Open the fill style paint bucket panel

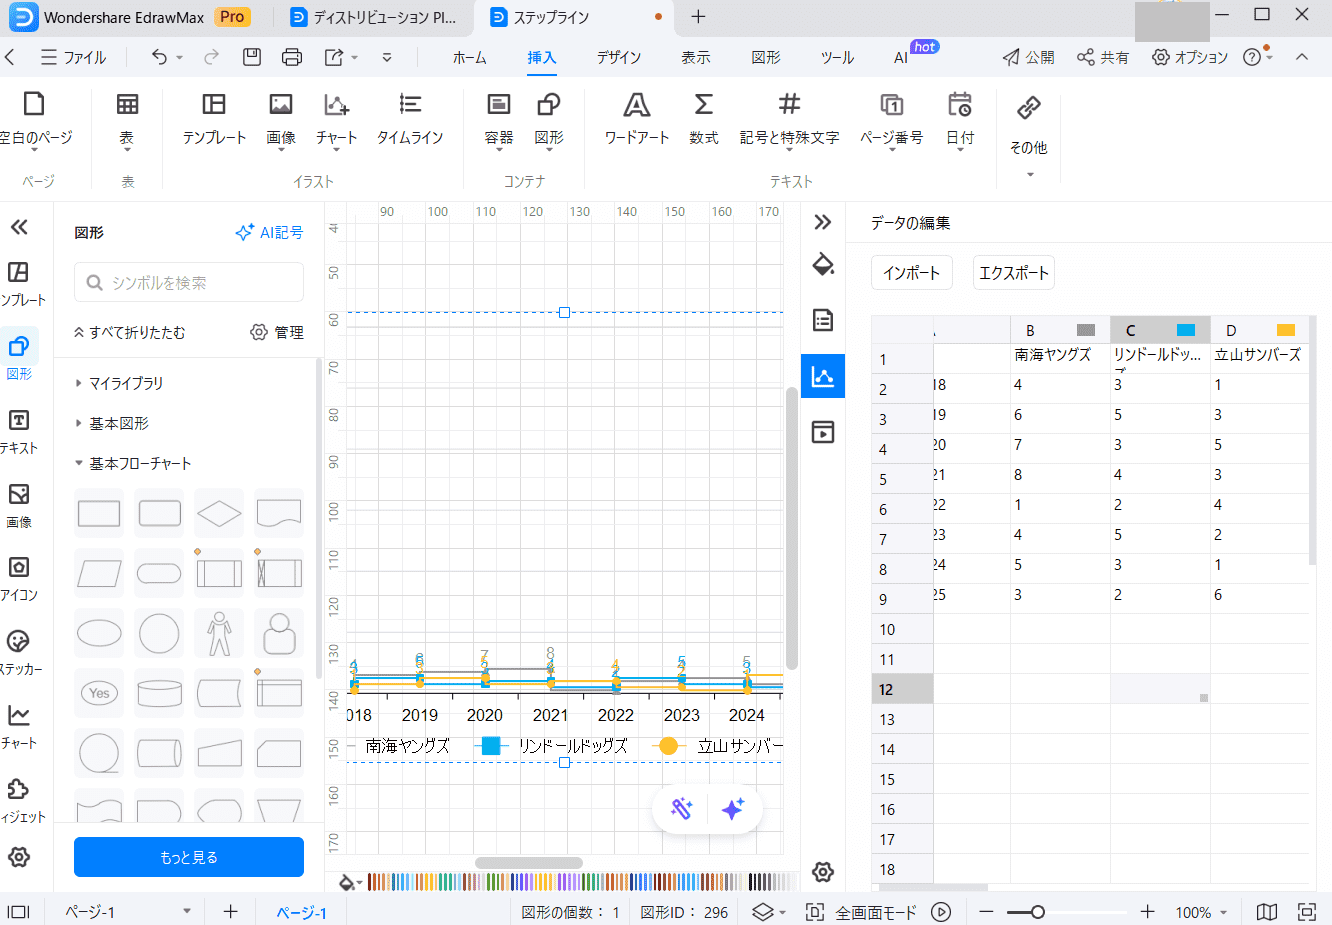click(x=823, y=265)
